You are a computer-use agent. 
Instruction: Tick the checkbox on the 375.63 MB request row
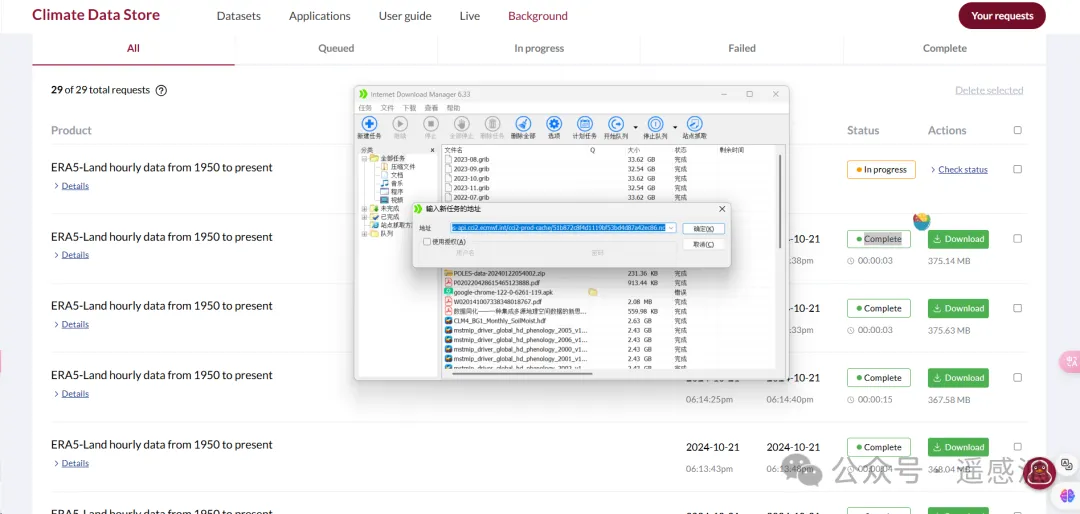(x=1017, y=308)
